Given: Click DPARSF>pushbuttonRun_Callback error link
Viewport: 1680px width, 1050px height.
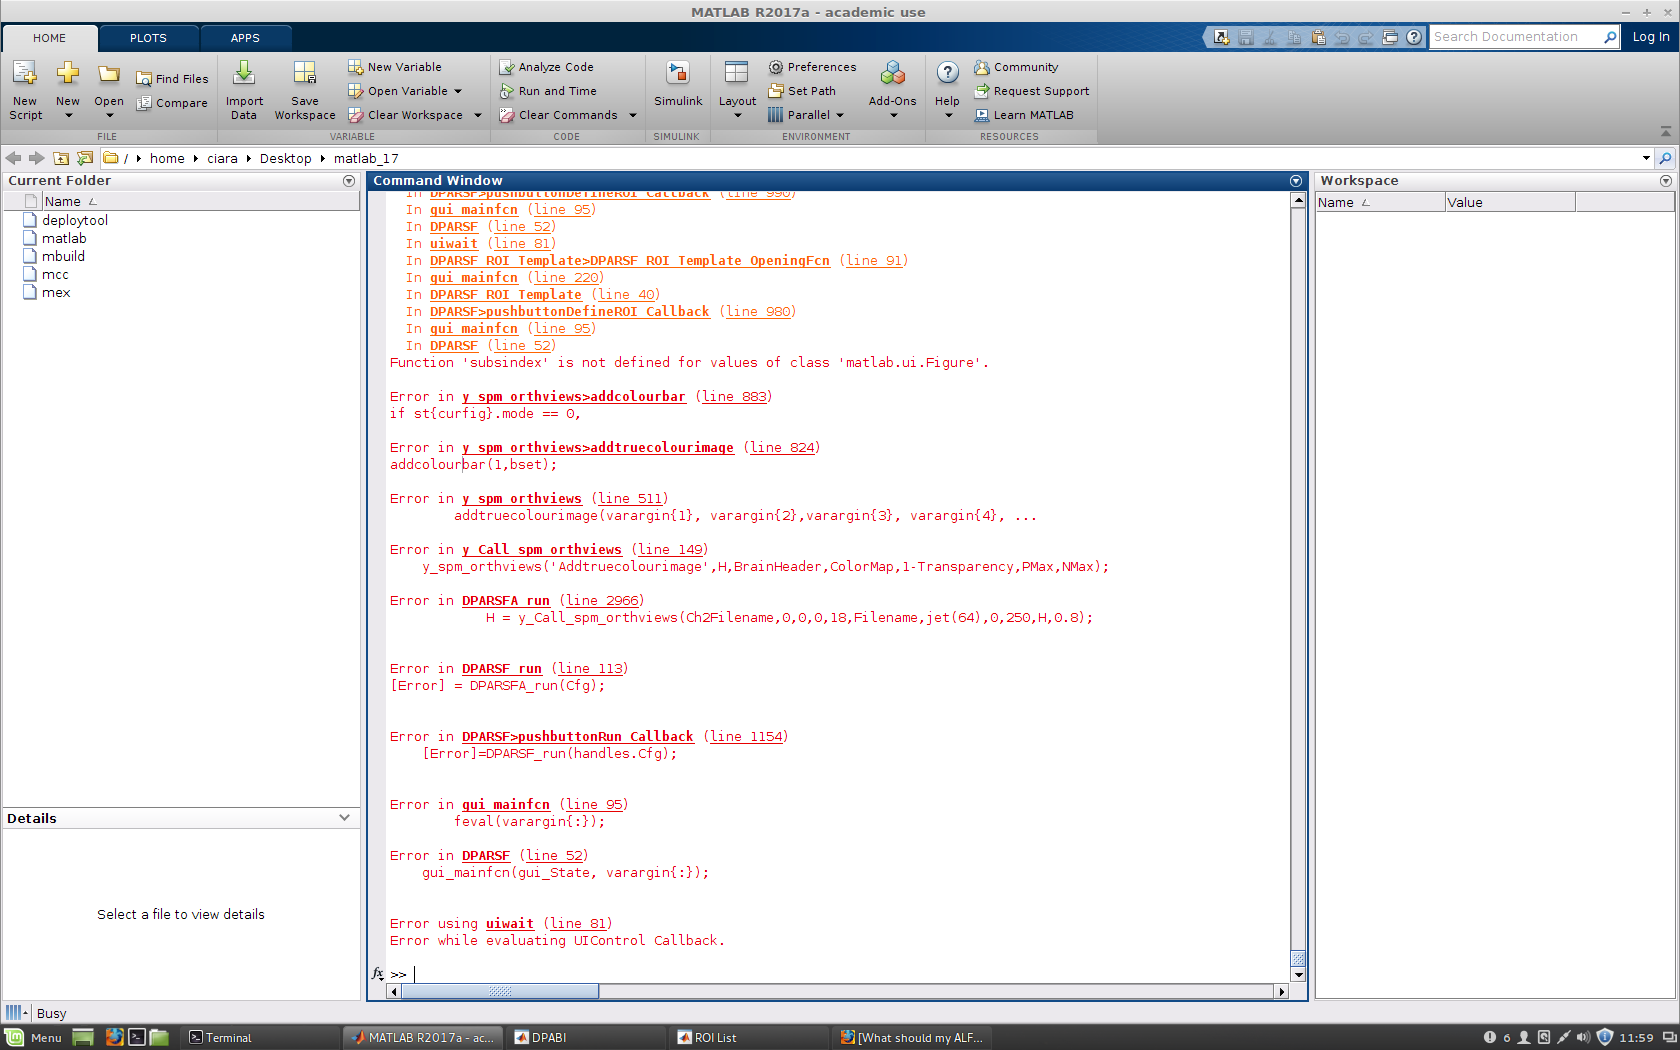Looking at the screenshot, I should 578,737.
